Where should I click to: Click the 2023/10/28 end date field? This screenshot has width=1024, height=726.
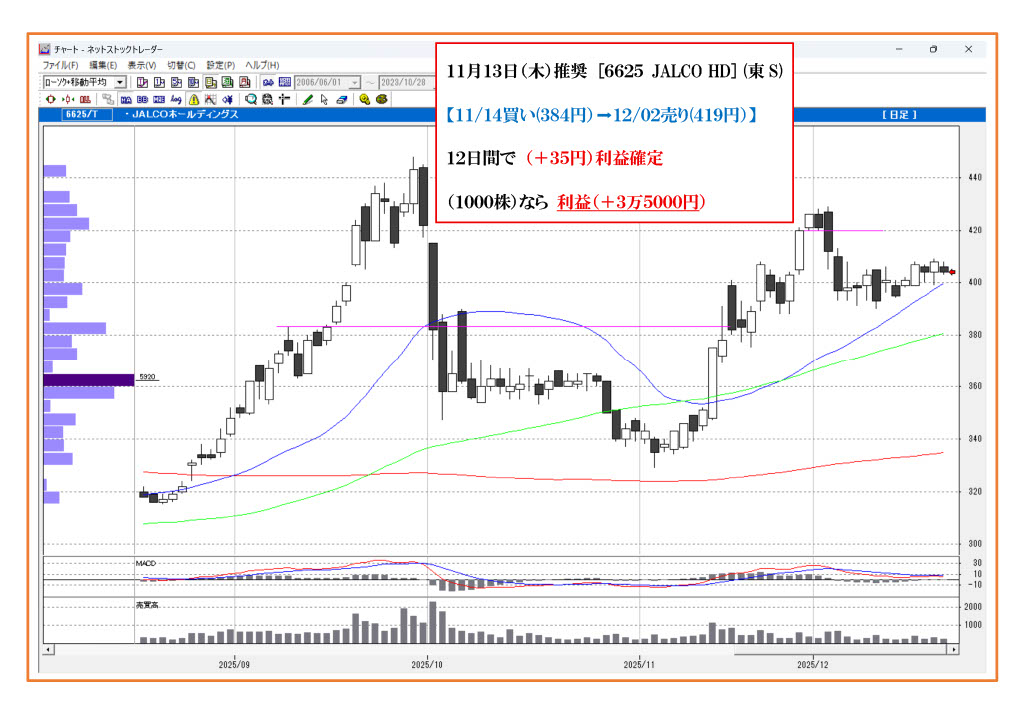[x=402, y=82]
